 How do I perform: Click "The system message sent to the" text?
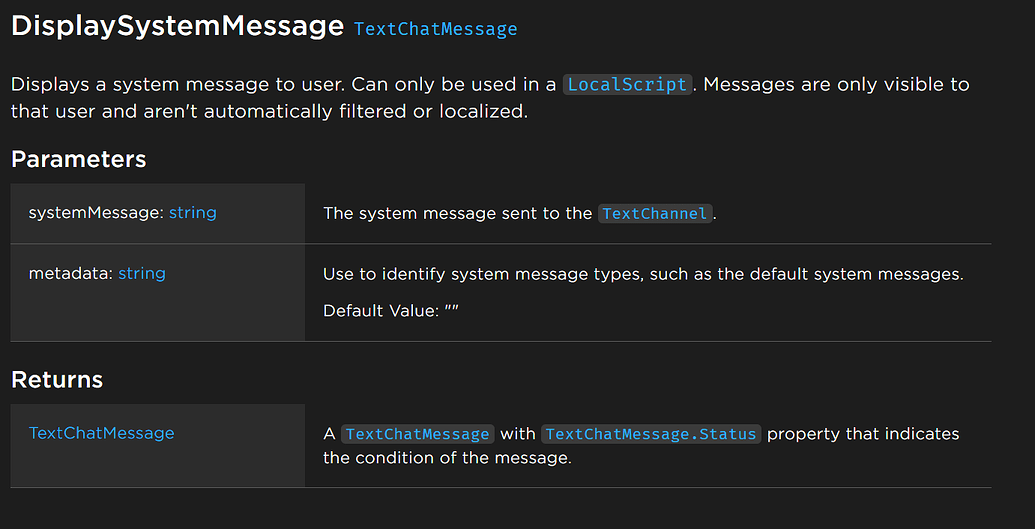[x=457, y=213]
